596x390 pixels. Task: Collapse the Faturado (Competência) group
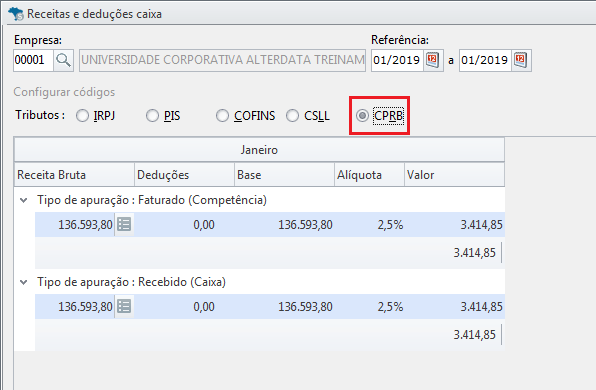click(x=24, y=200)
